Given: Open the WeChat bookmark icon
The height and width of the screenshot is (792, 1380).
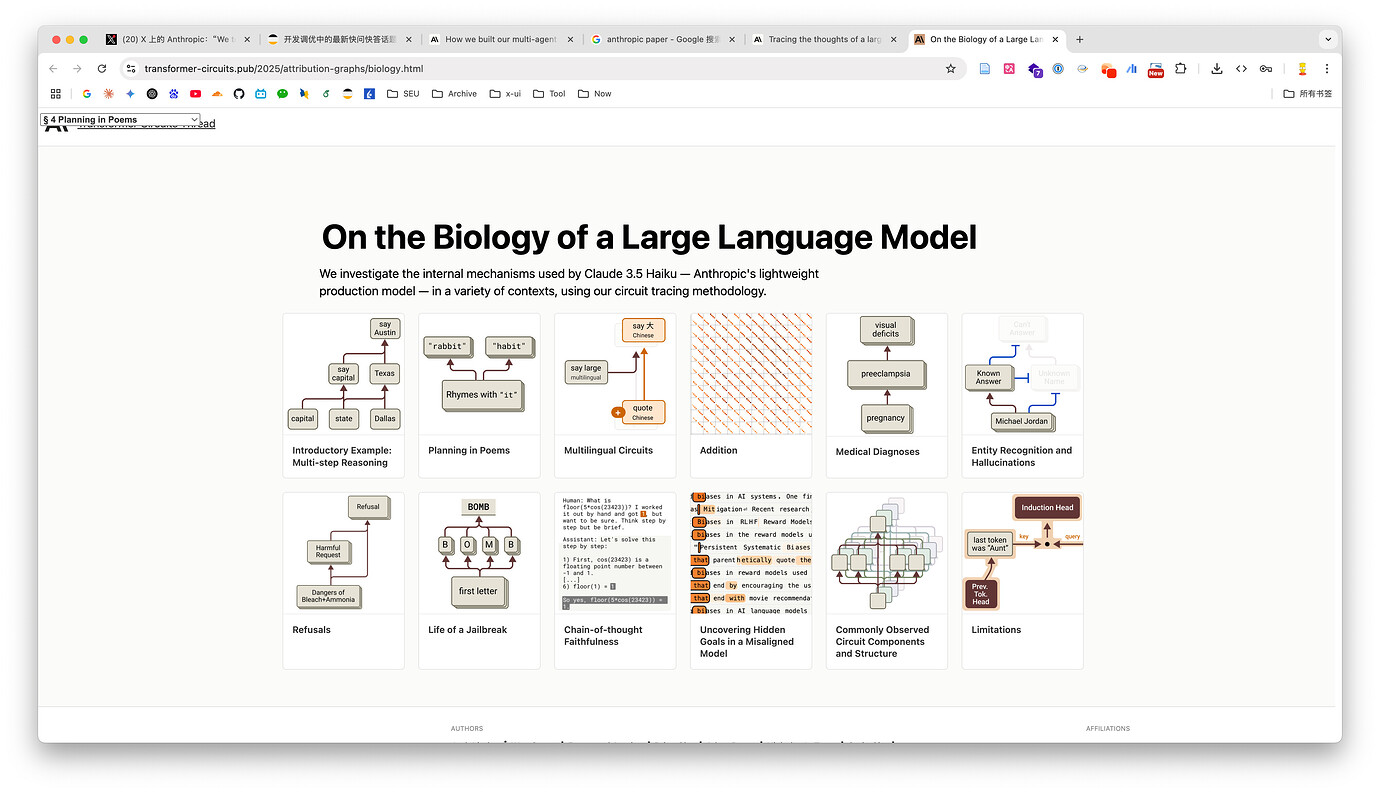Looking at the screenshot, I should pyautogui.click(x=282, y=94).
